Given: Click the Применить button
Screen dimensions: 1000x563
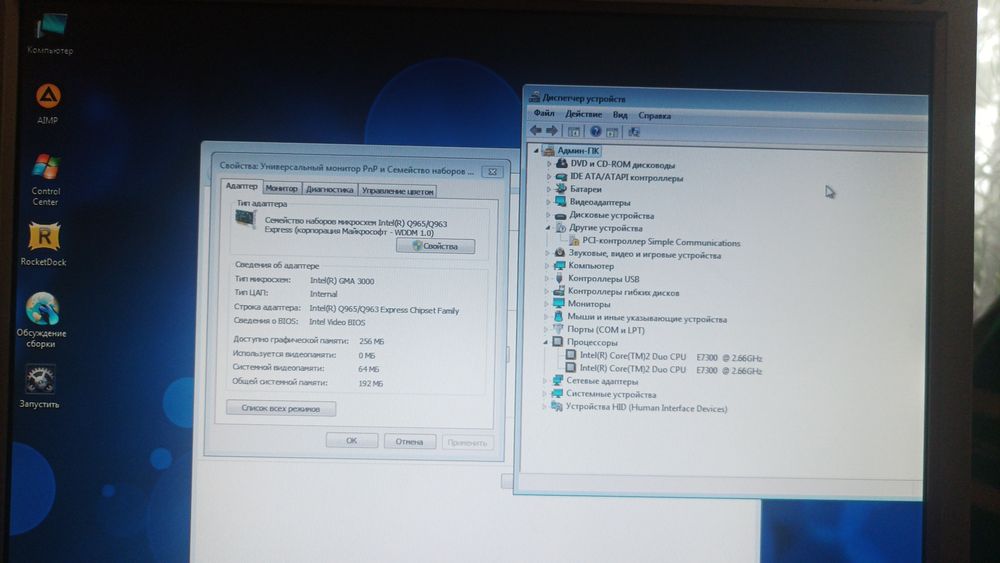Looking at the screenshot, I should click(x=467, y=442).
